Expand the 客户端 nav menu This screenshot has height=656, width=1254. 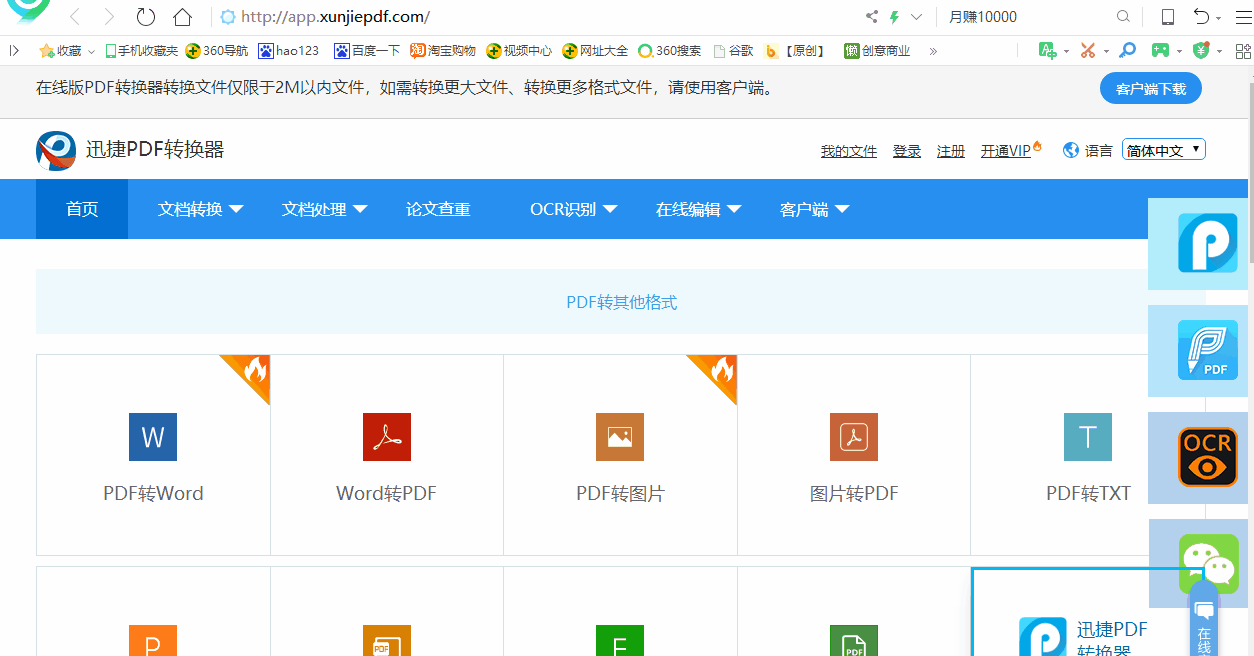814,209
